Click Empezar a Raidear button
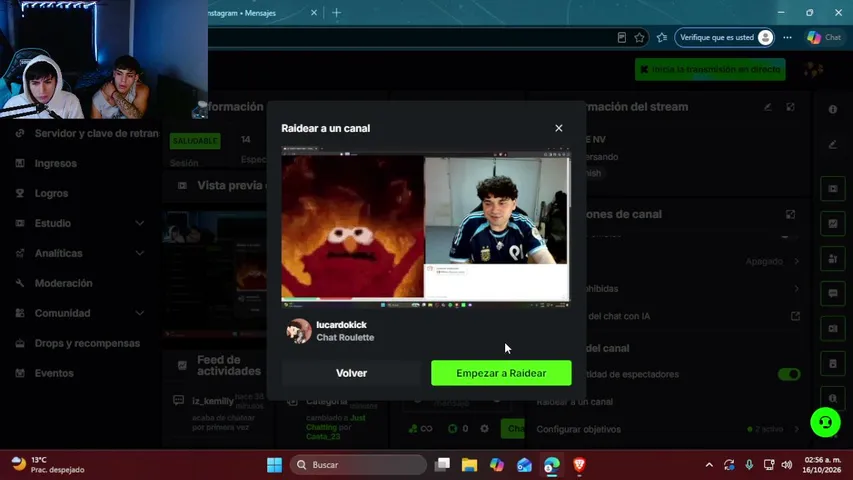 [501, 373]
